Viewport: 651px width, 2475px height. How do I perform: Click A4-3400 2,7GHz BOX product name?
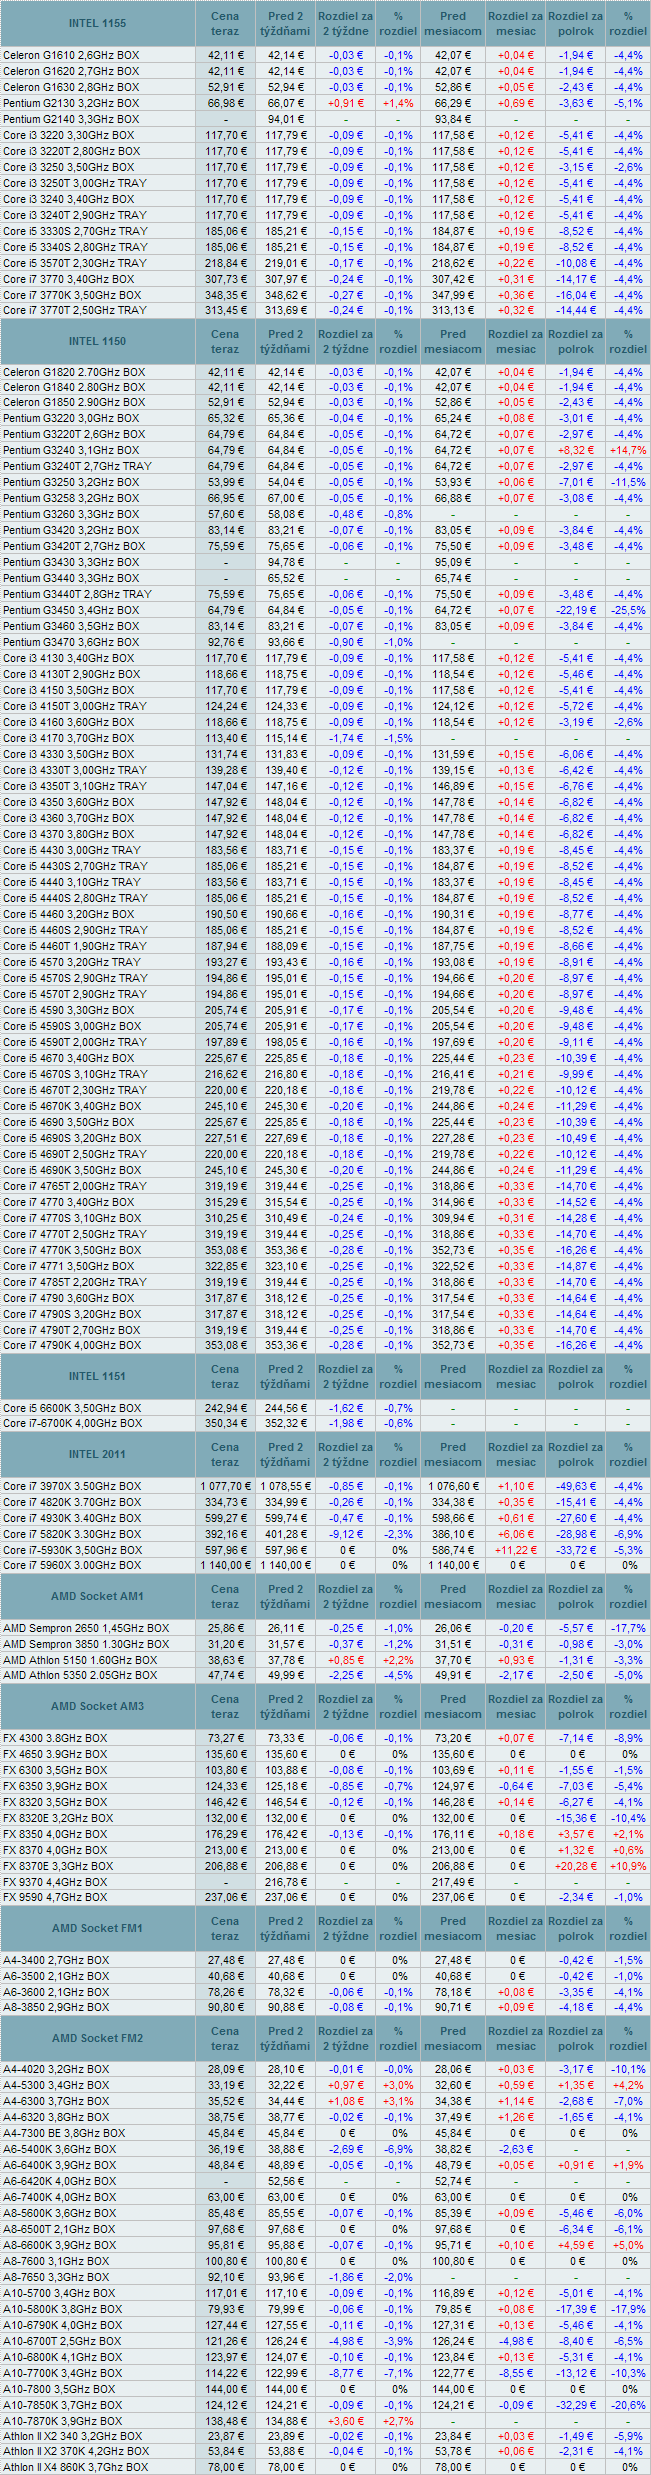56,1960
